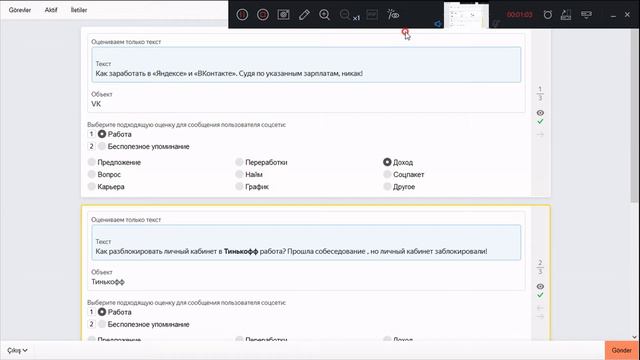
Task: Select the pencil drawing tool
Action: [x=304, y=15]
